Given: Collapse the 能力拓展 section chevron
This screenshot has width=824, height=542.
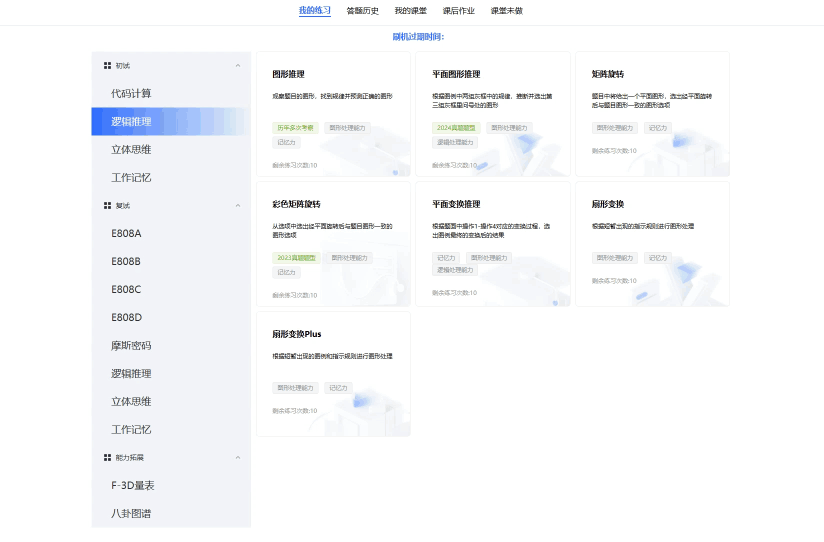Looking at the screenshot, I should pyautogui.click(x=237, y=457).
